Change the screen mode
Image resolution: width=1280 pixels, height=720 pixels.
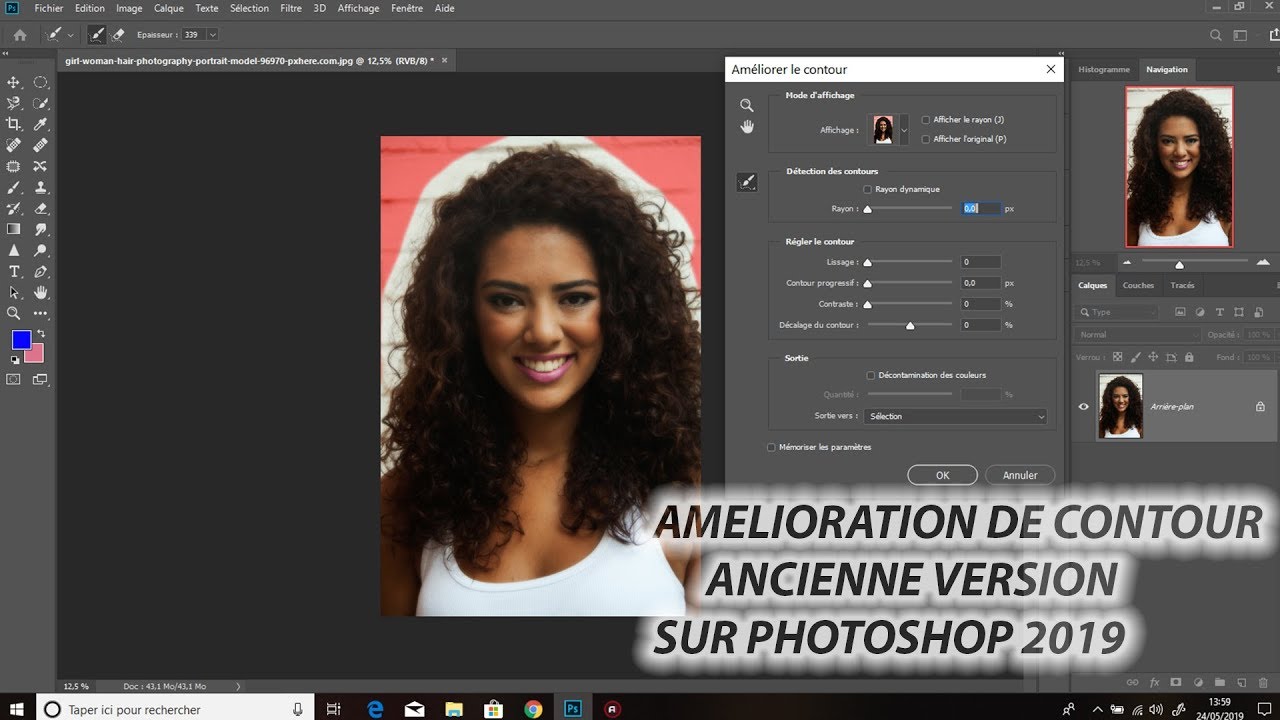coord(41,379)
